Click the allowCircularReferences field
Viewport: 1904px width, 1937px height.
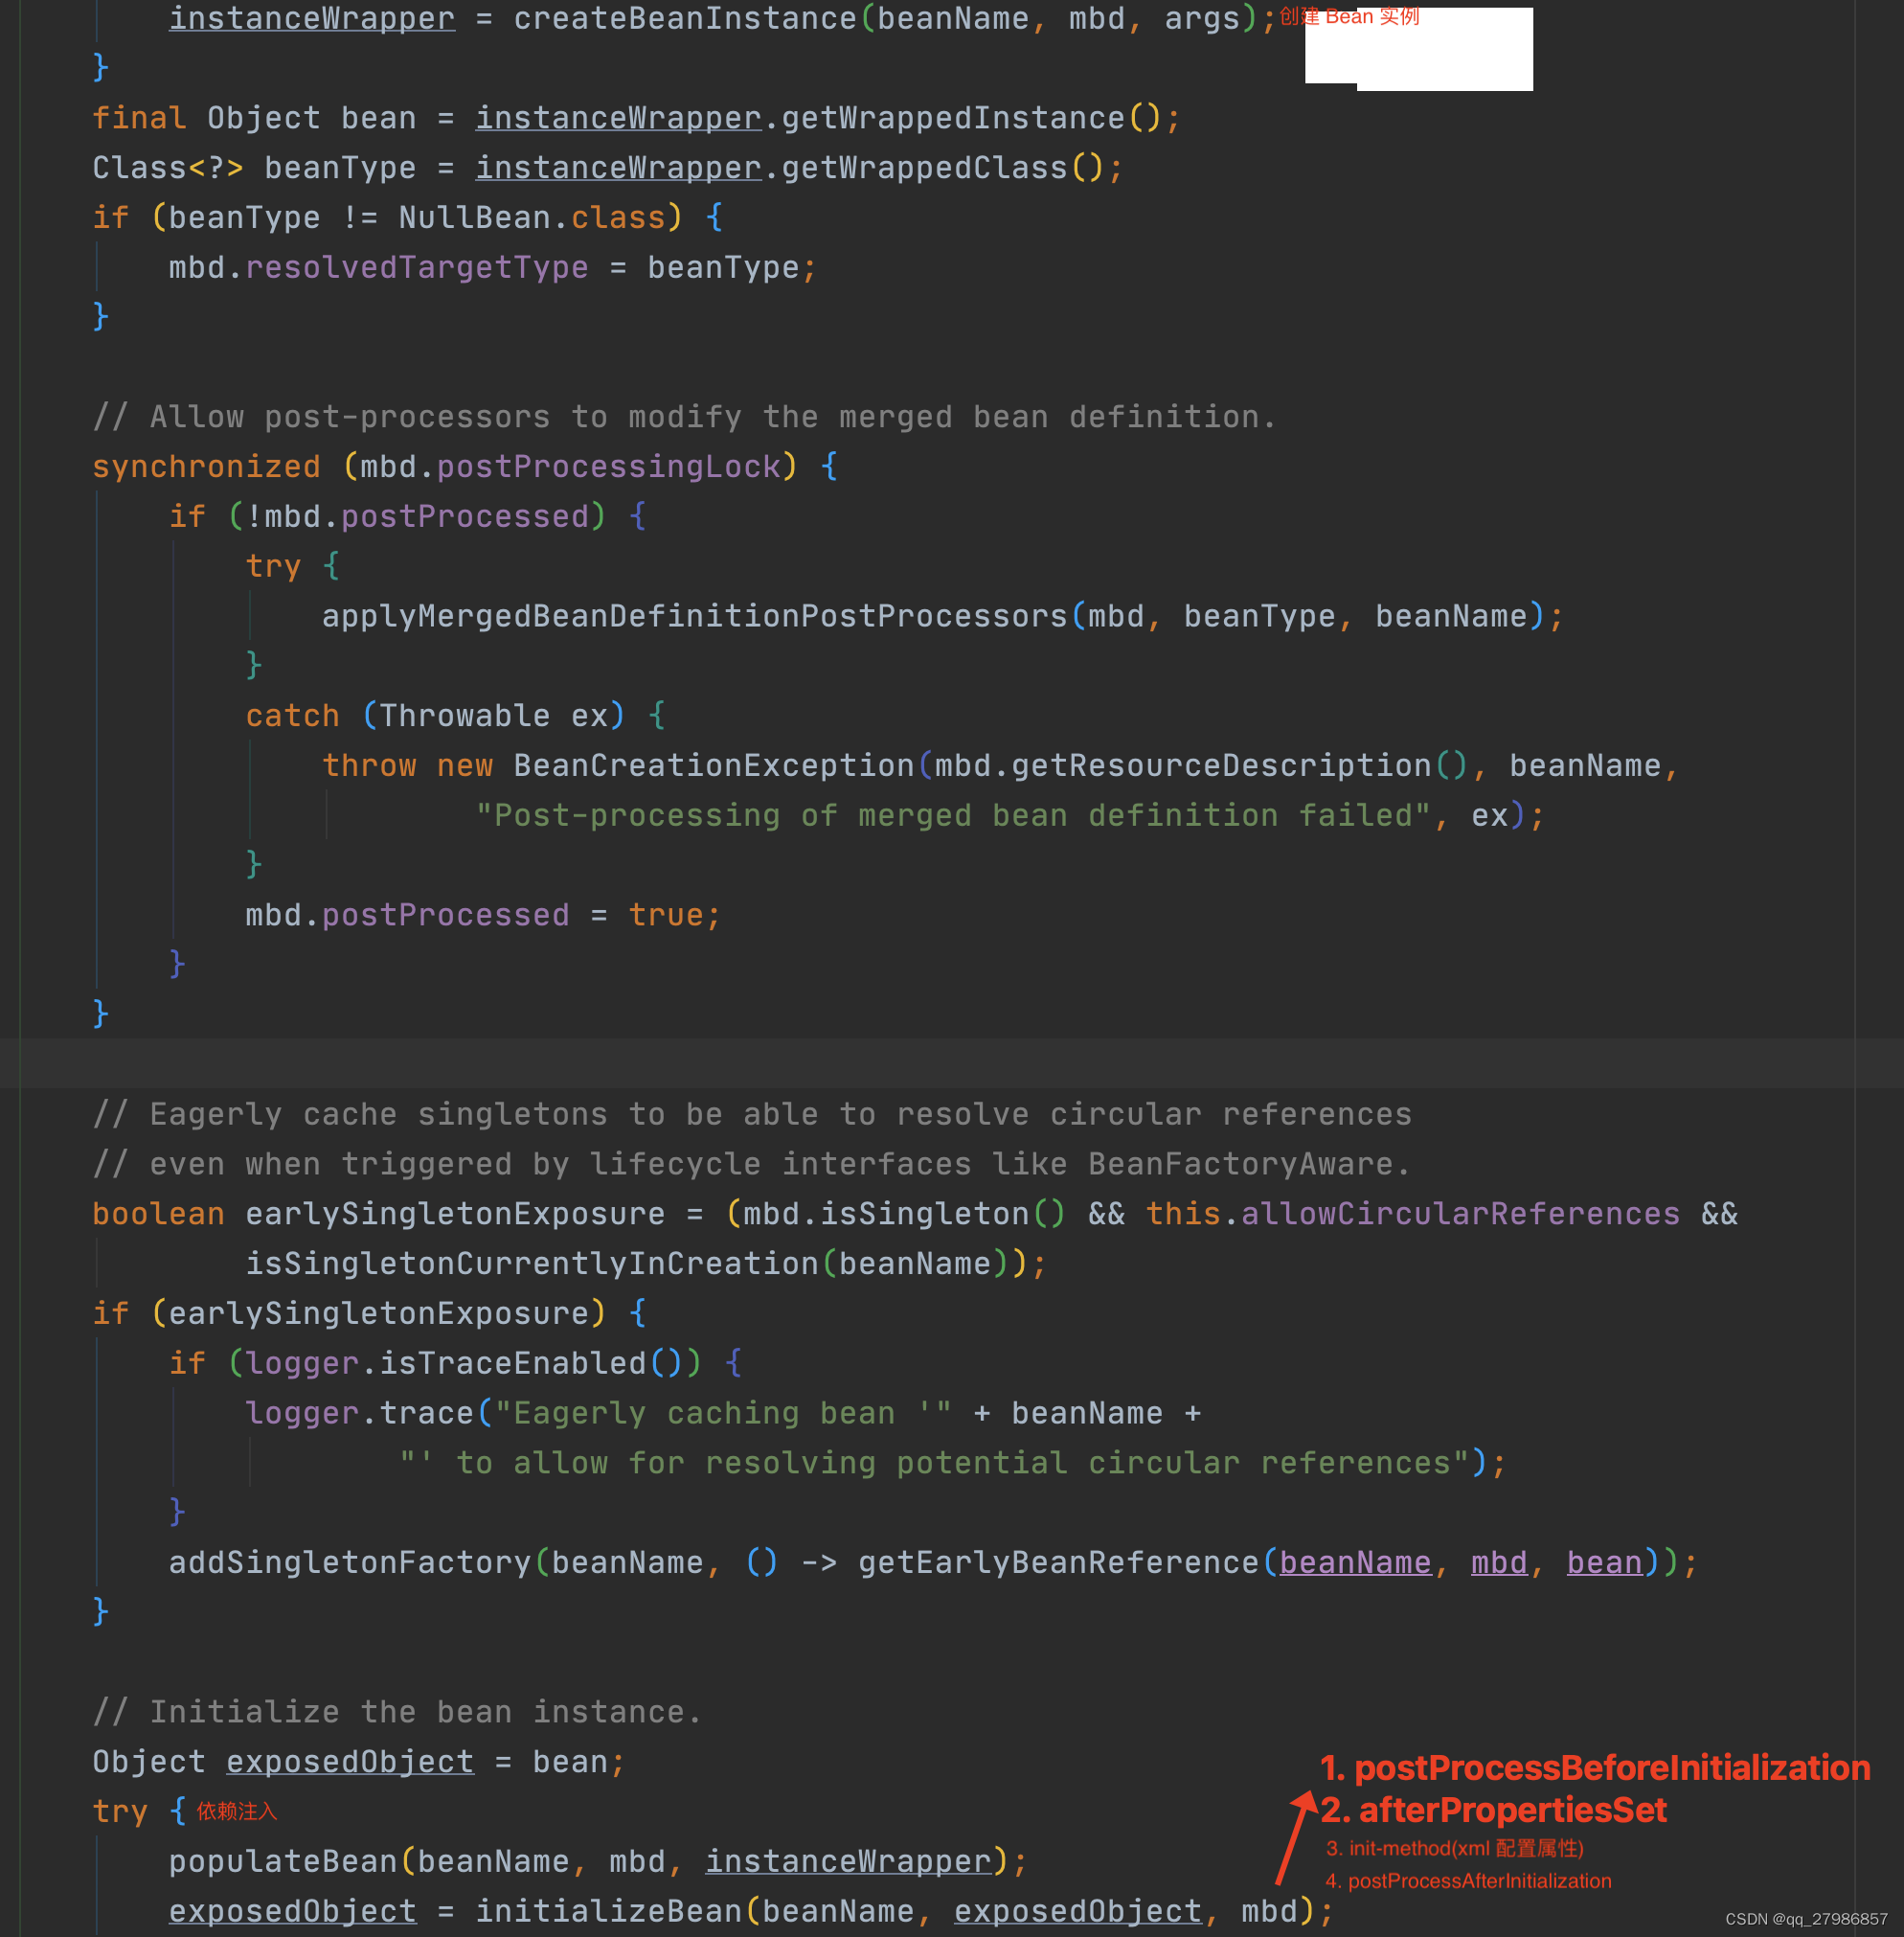1461,1214
